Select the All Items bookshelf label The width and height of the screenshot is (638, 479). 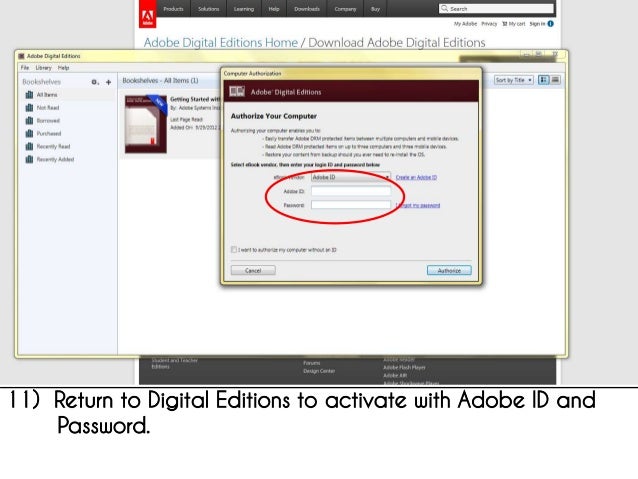point(47,95)
